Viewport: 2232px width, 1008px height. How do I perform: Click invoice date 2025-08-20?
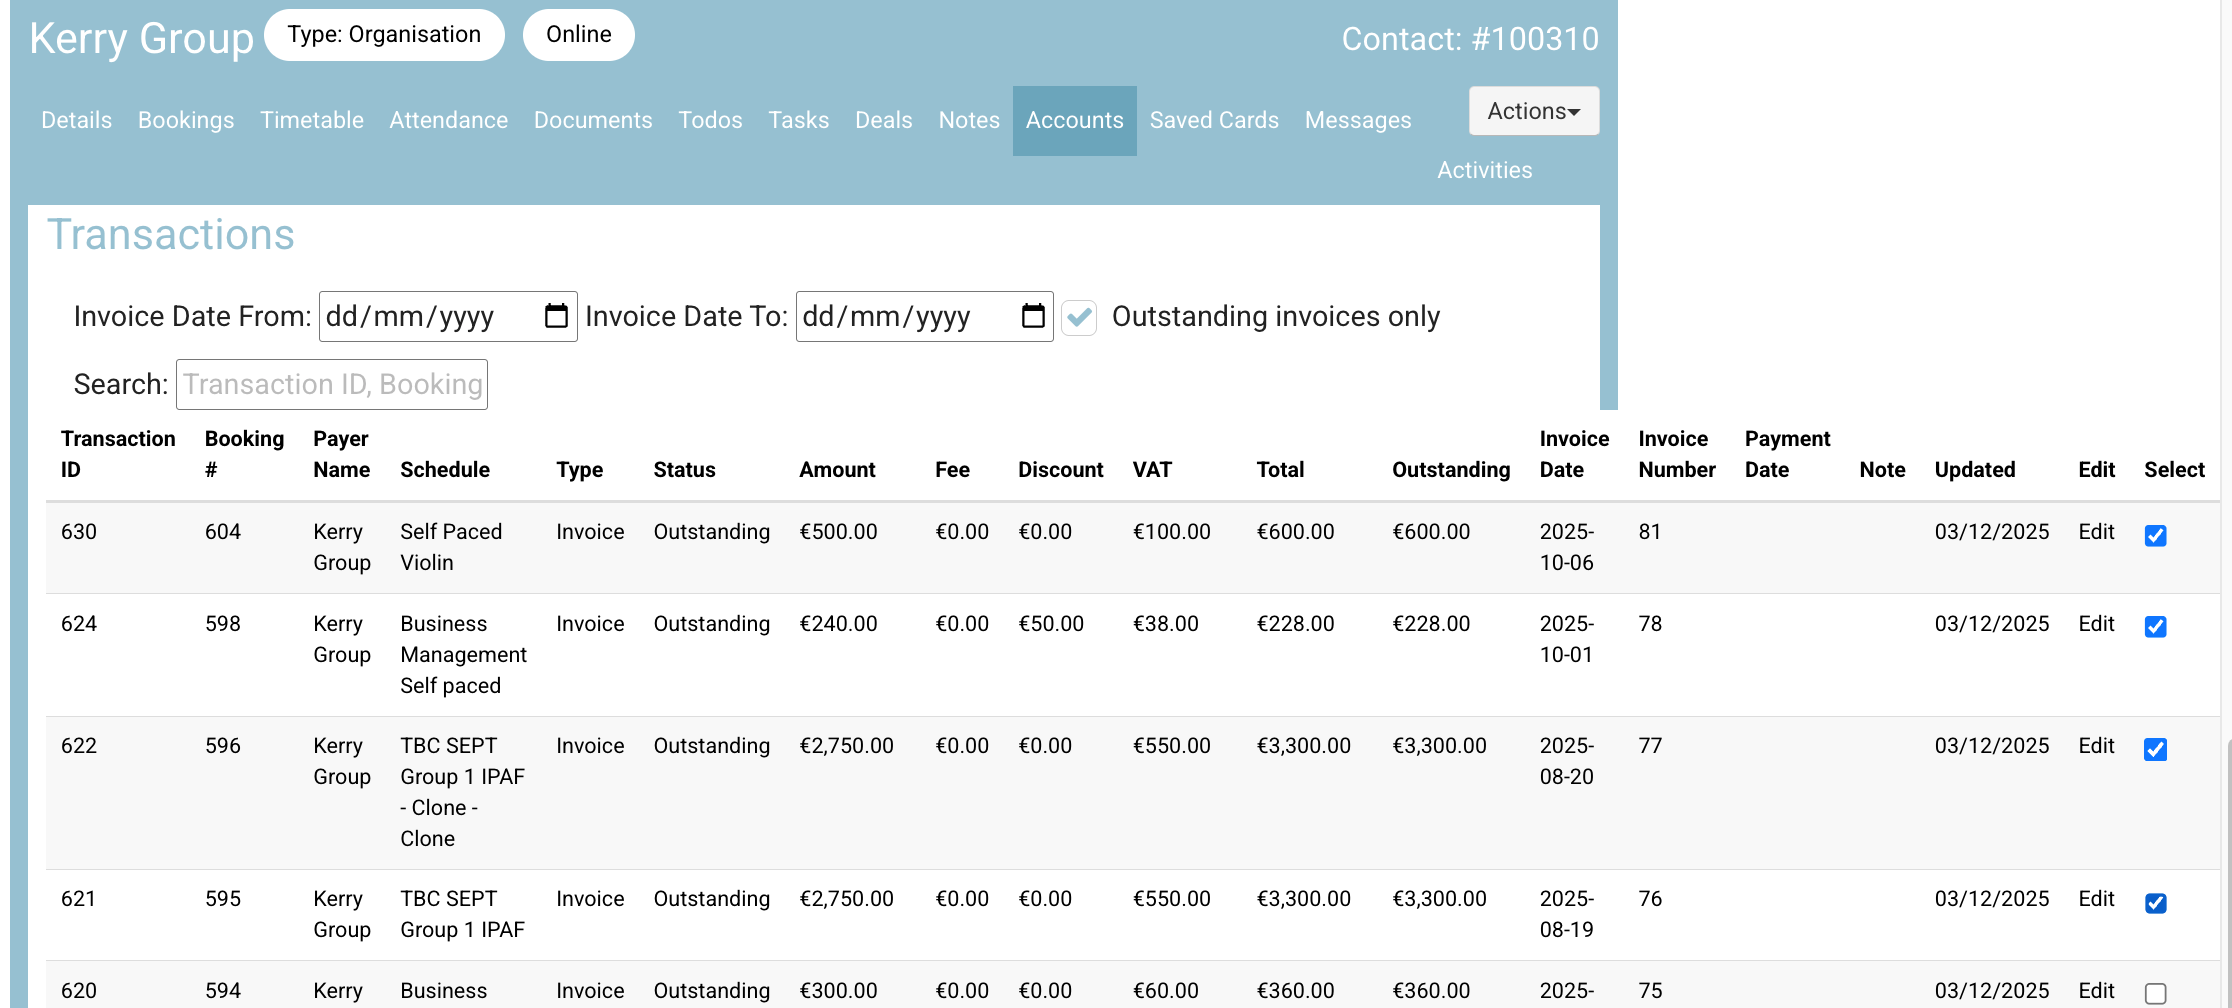[x=1567, y=761]
